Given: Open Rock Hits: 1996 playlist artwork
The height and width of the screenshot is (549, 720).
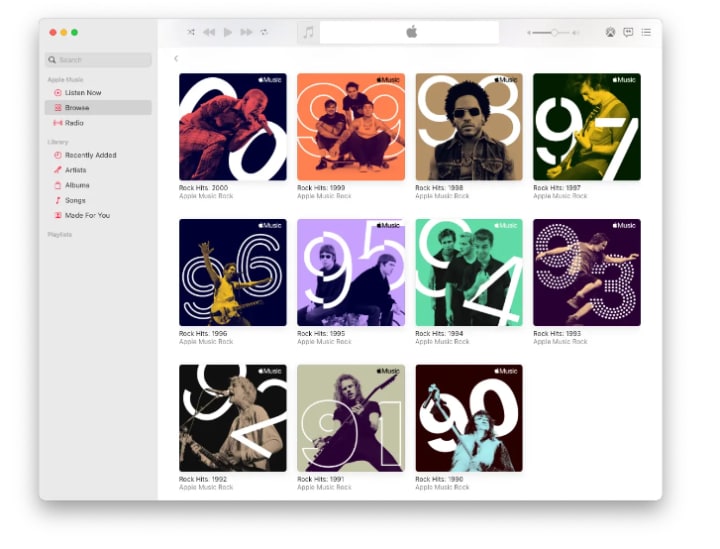Looking at the screenshot, I should [x=233, y=272].
